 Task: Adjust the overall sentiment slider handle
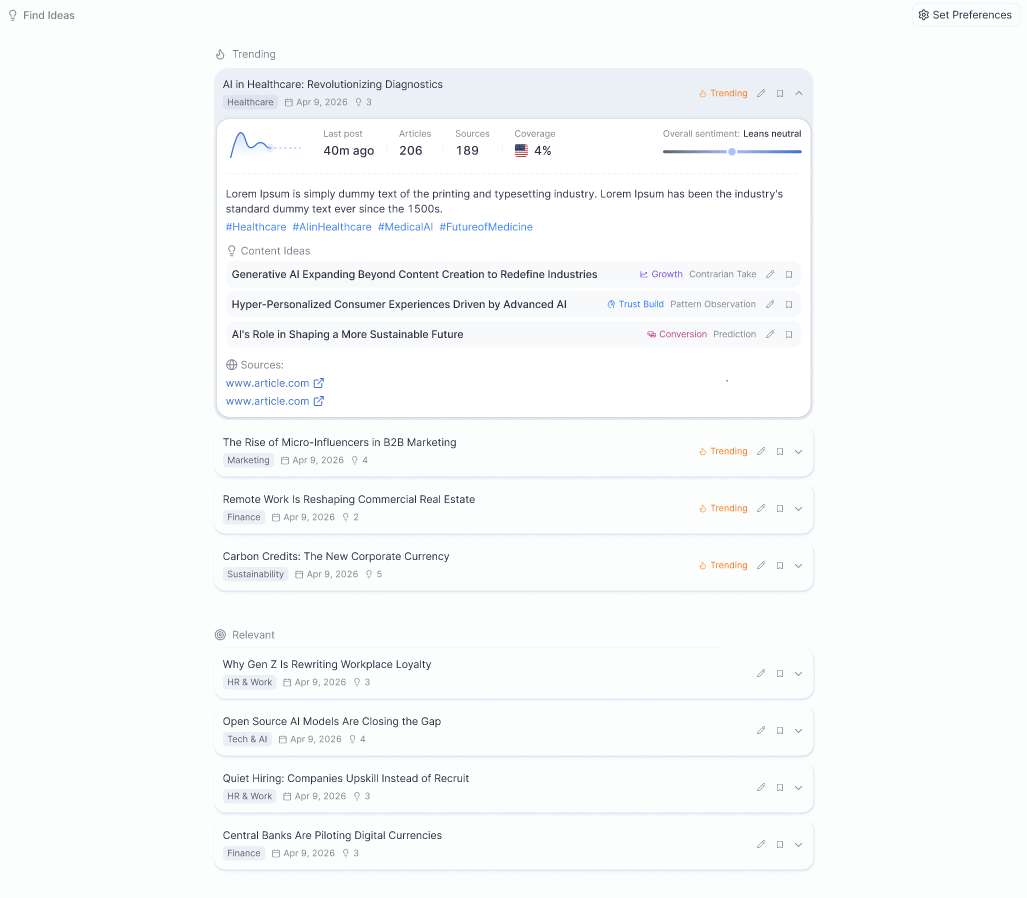(x=732, y=151)
